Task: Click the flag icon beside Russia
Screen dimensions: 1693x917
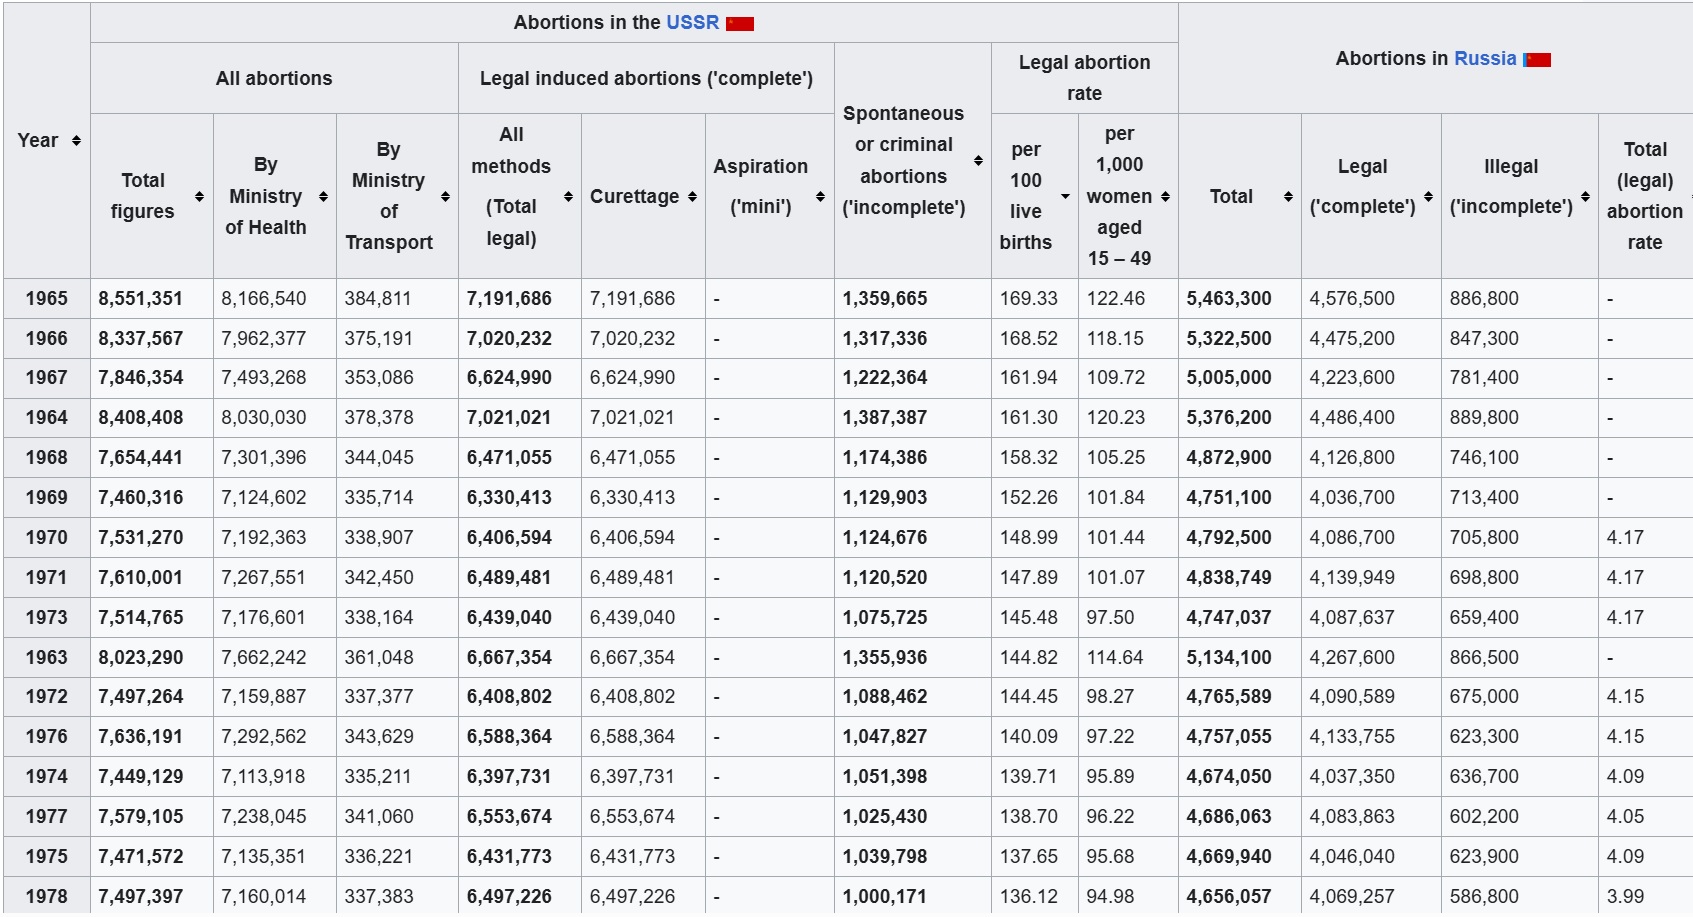Action: [x=1537, y=60]
